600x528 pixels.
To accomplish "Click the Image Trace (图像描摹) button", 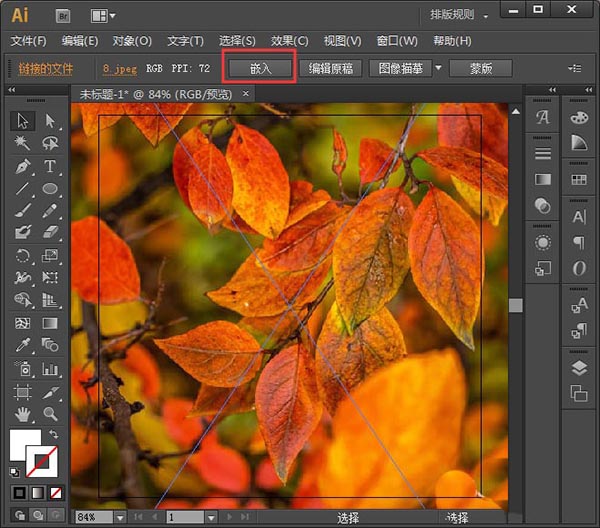I will (x=400, y=68).
